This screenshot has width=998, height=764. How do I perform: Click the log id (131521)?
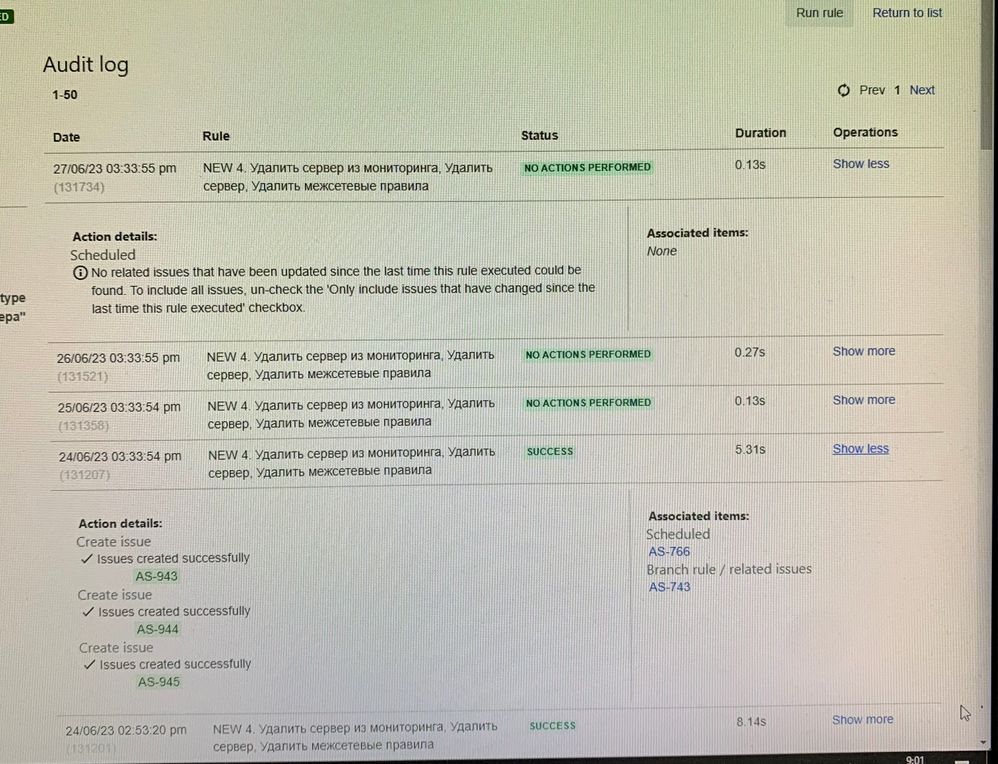pyautogui.click(x=83, y=376)
